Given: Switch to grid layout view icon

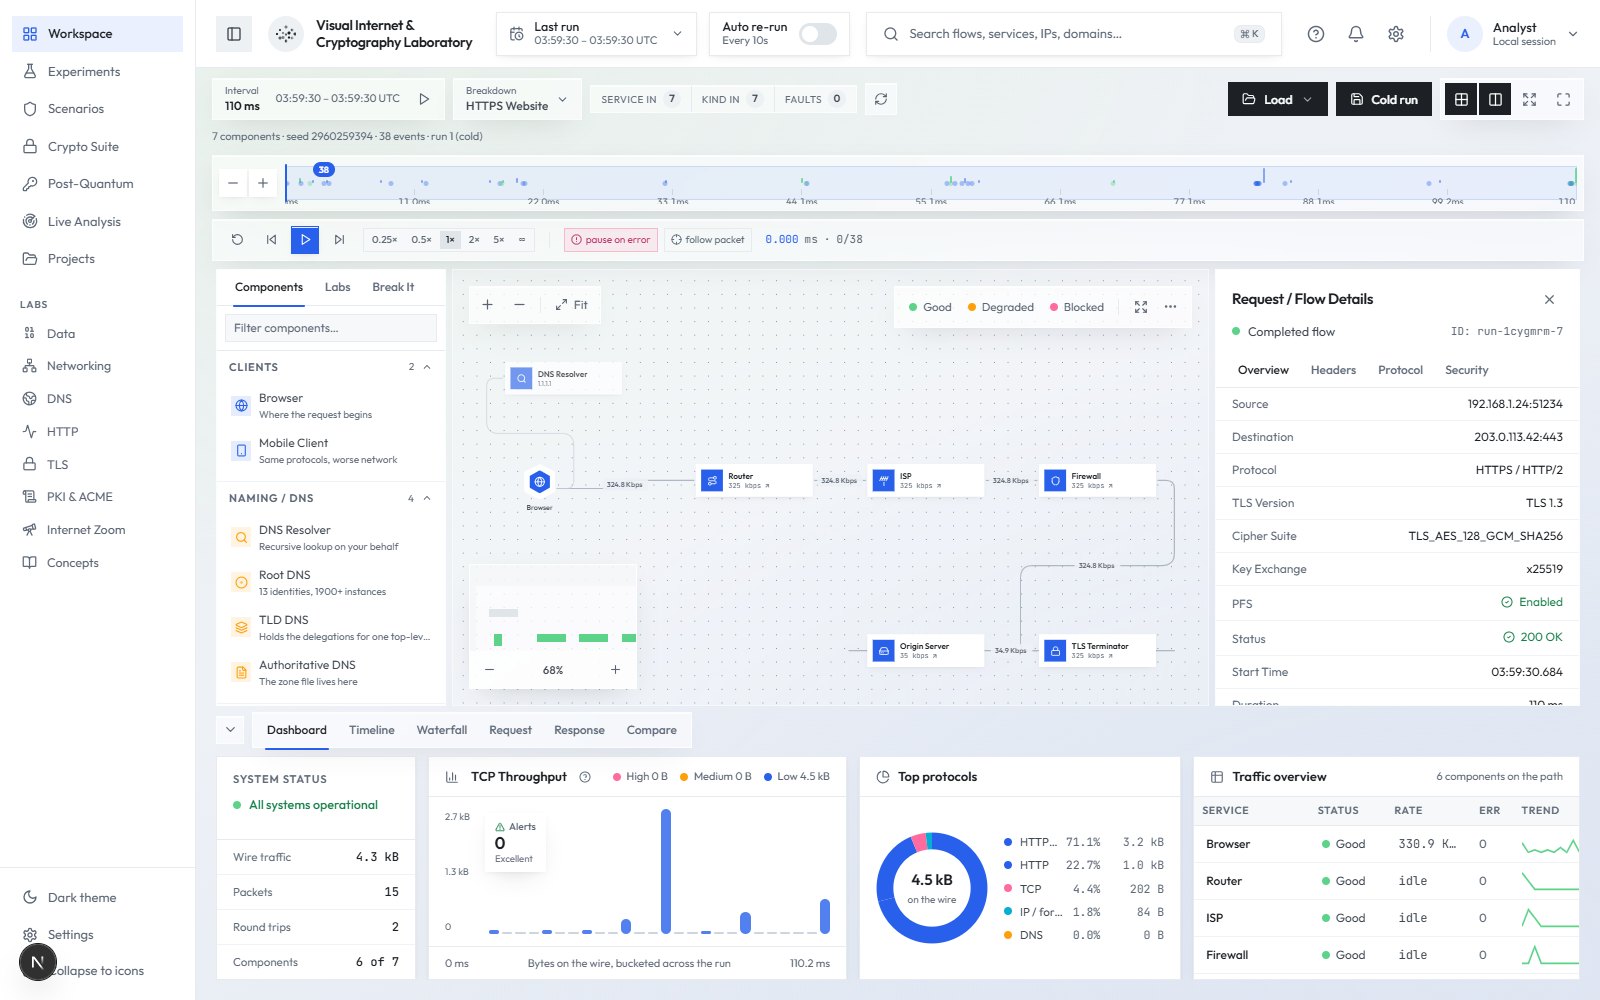Looking at the screenshot, I should click(x=1461, y=99).
